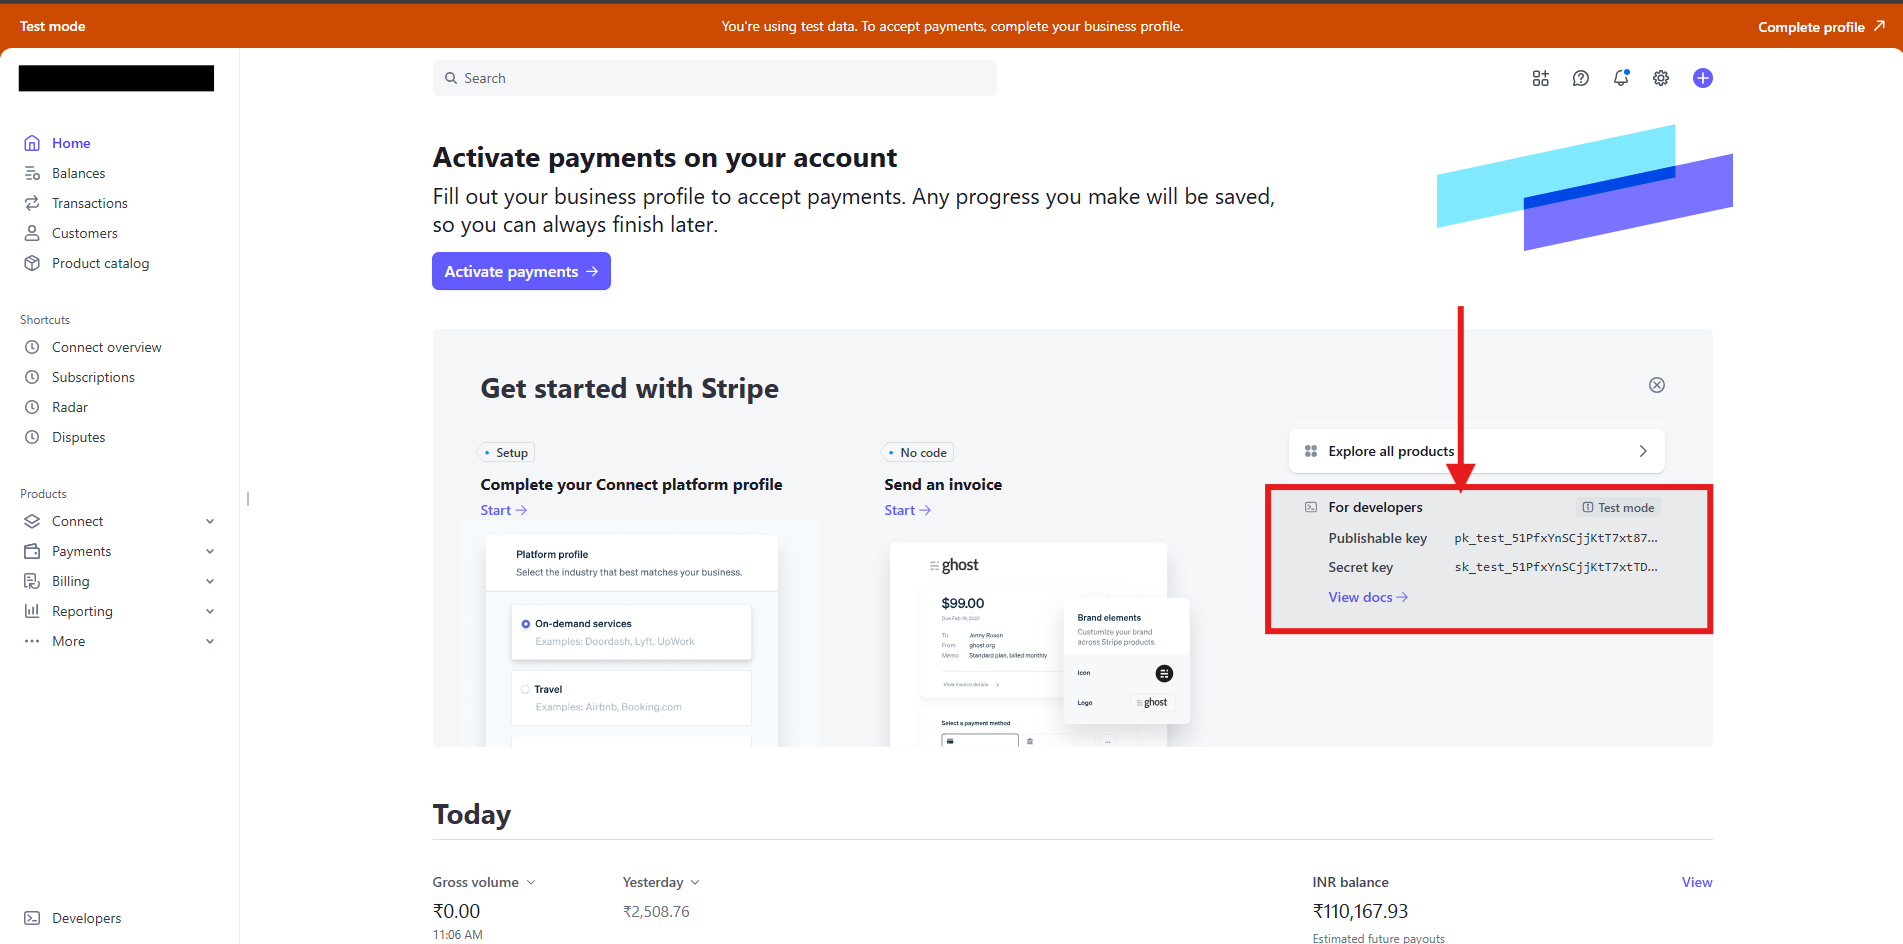Click the purple plus create icon
This screenshot has width=1903, height=944.
1702,78
